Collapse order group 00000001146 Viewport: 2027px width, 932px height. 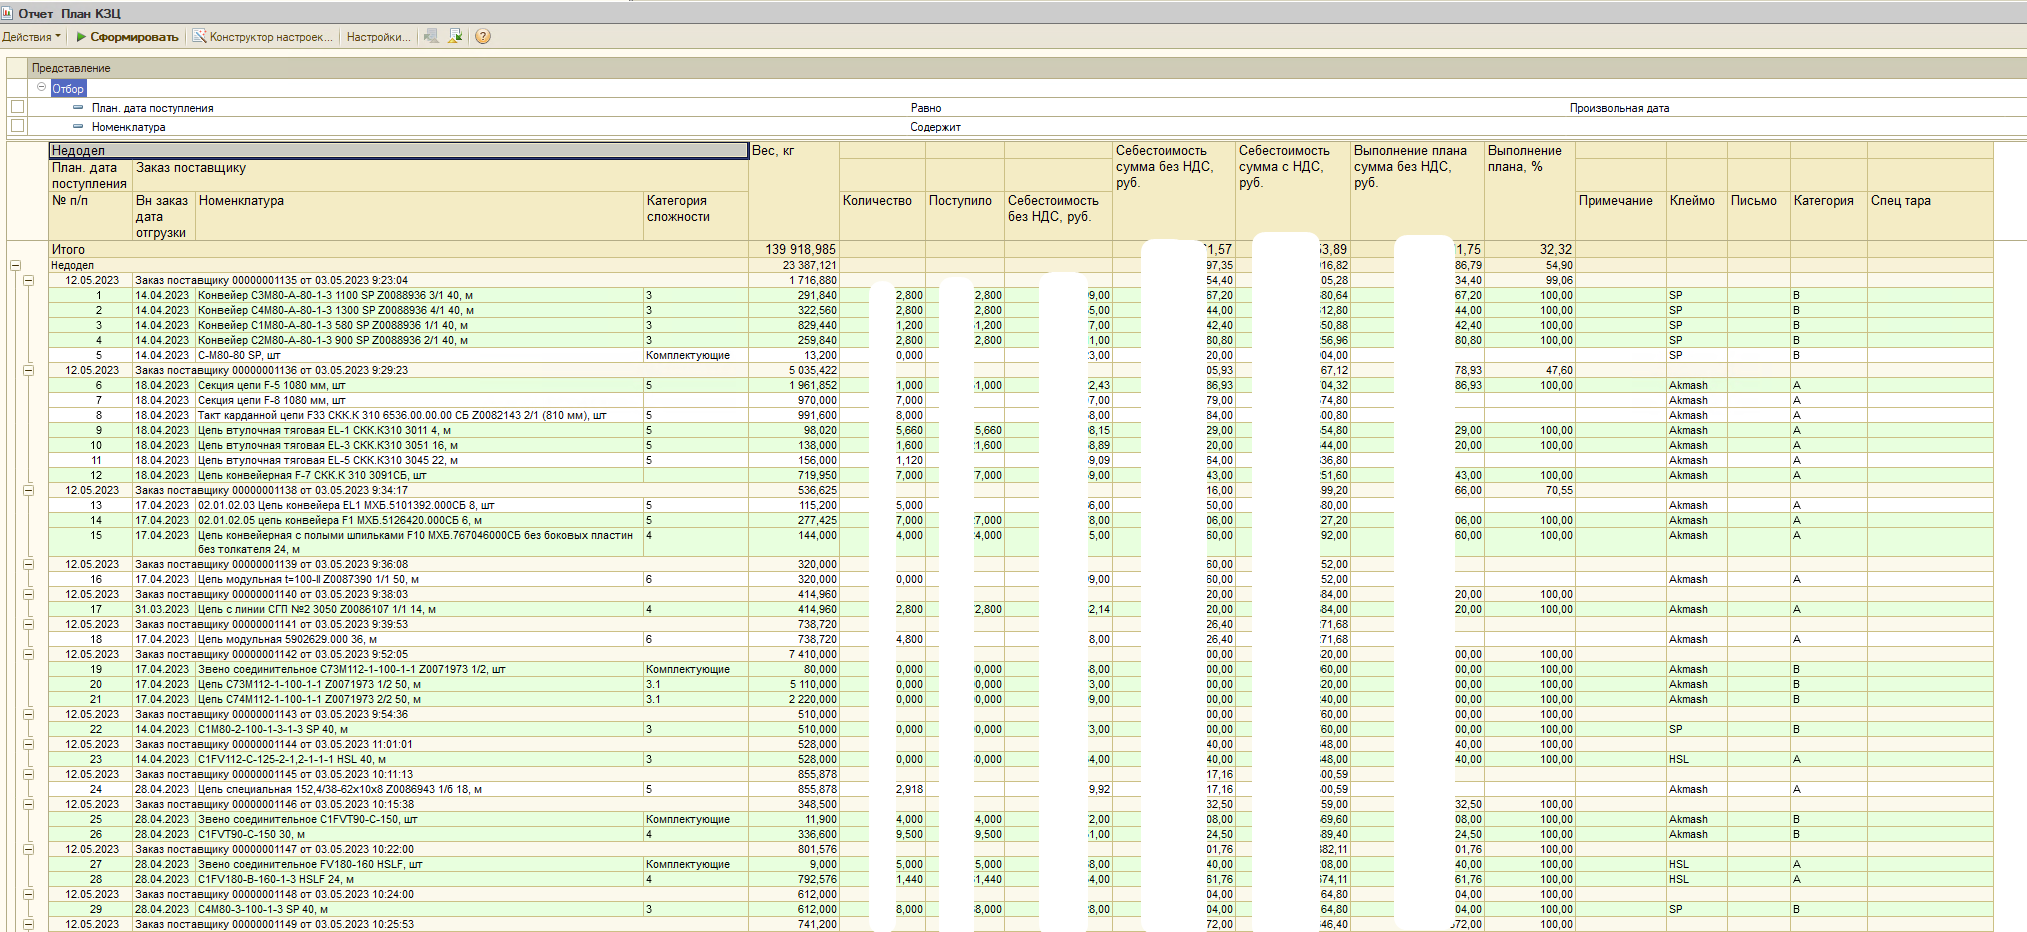pos(28,804)
